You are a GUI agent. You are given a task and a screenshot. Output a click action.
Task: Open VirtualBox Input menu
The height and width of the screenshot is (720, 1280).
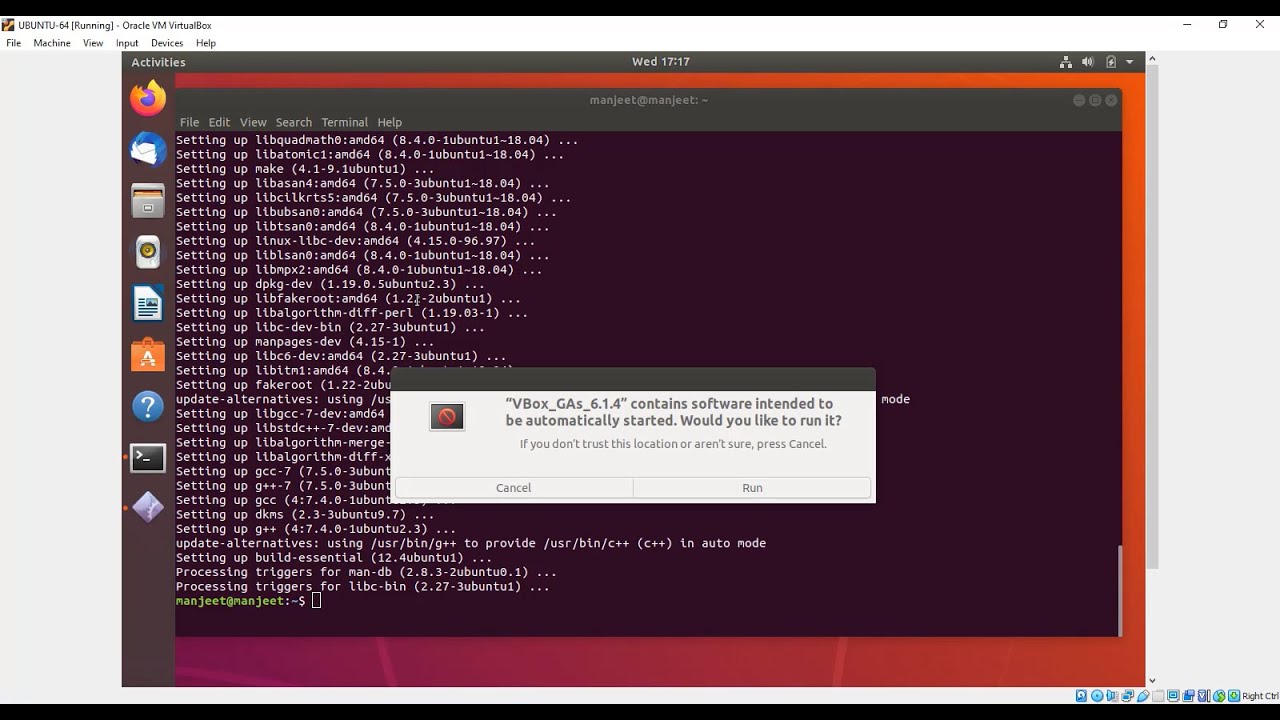click(127, 43)
